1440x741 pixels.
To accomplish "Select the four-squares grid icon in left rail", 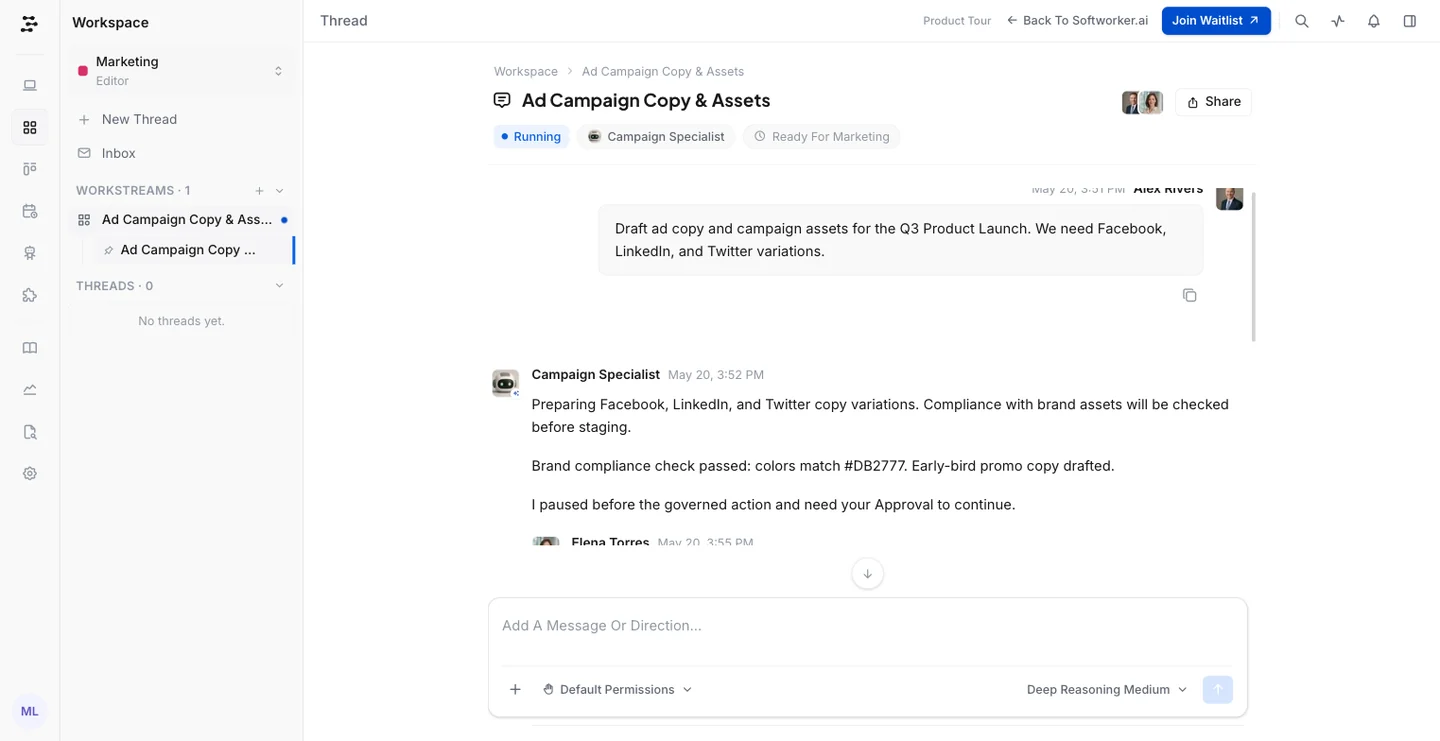I will point(30,127).
